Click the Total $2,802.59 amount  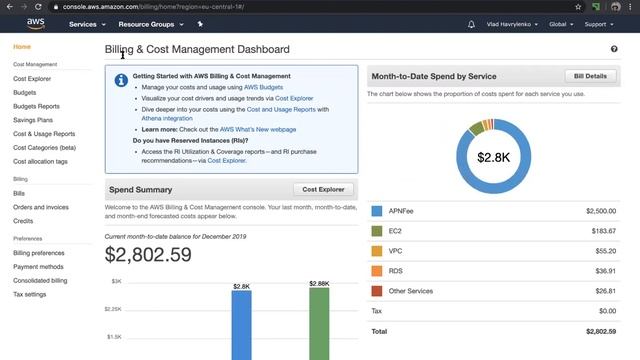coord(601,331)
